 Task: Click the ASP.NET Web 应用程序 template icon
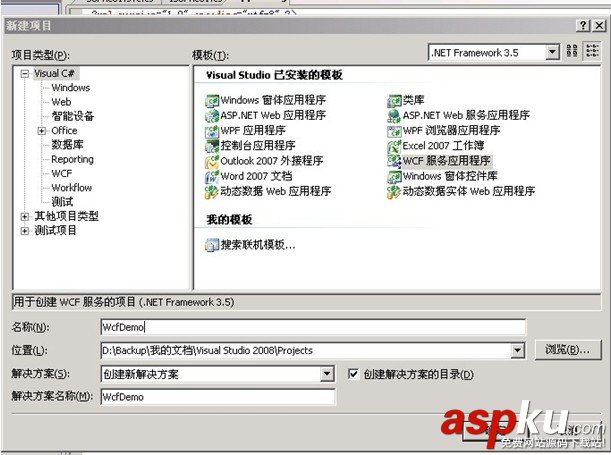pos(212,116)
